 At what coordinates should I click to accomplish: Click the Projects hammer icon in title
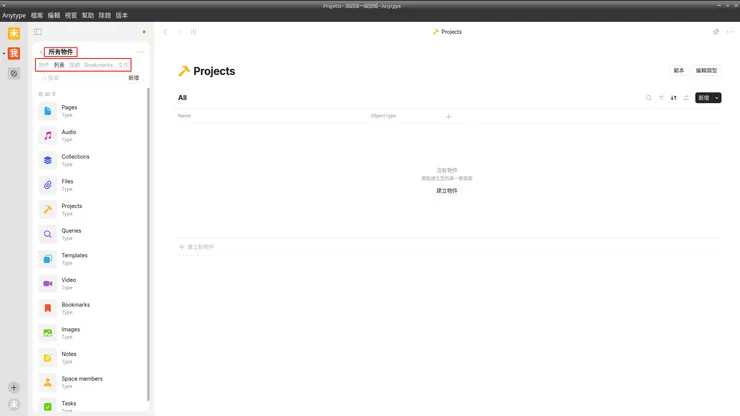(184, 71)
